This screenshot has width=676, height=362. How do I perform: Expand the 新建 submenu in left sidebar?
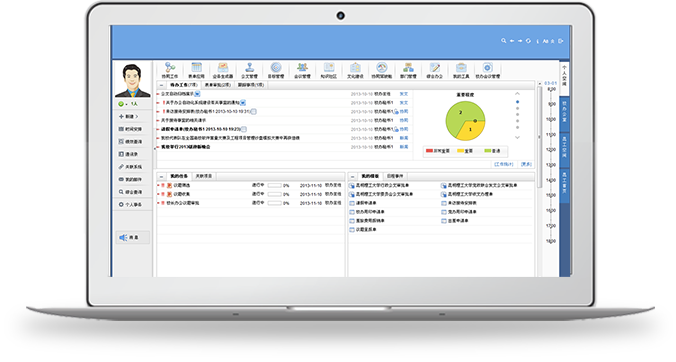tap(129, 116)
